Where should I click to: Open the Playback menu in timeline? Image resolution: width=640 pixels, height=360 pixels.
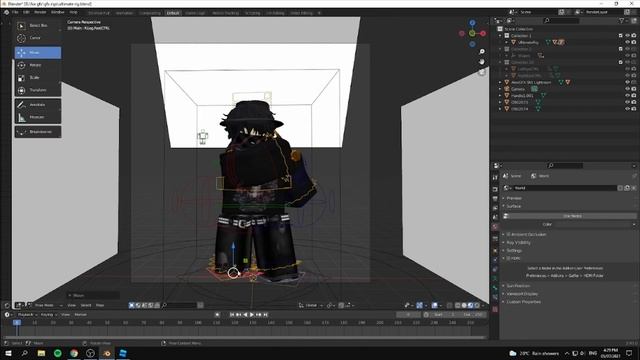(x=28, y=315)
